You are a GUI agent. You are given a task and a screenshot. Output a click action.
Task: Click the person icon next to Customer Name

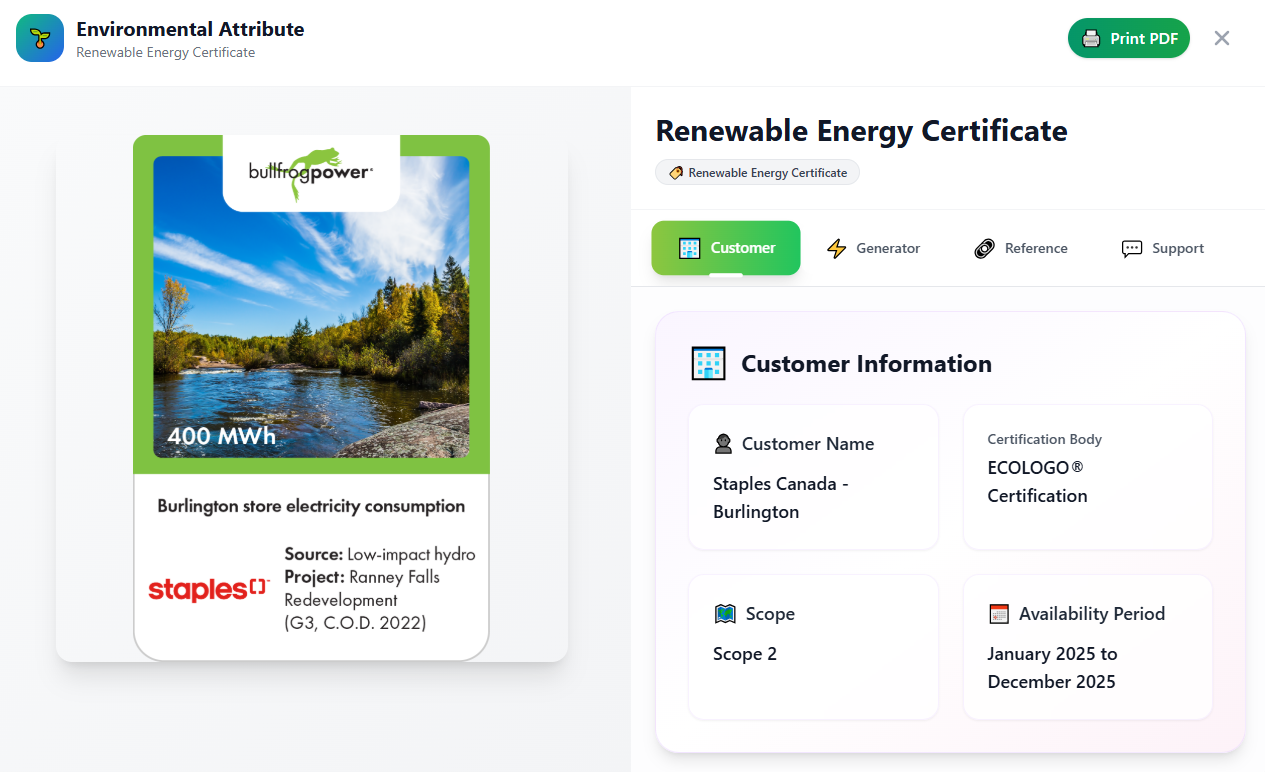(722, 443)
